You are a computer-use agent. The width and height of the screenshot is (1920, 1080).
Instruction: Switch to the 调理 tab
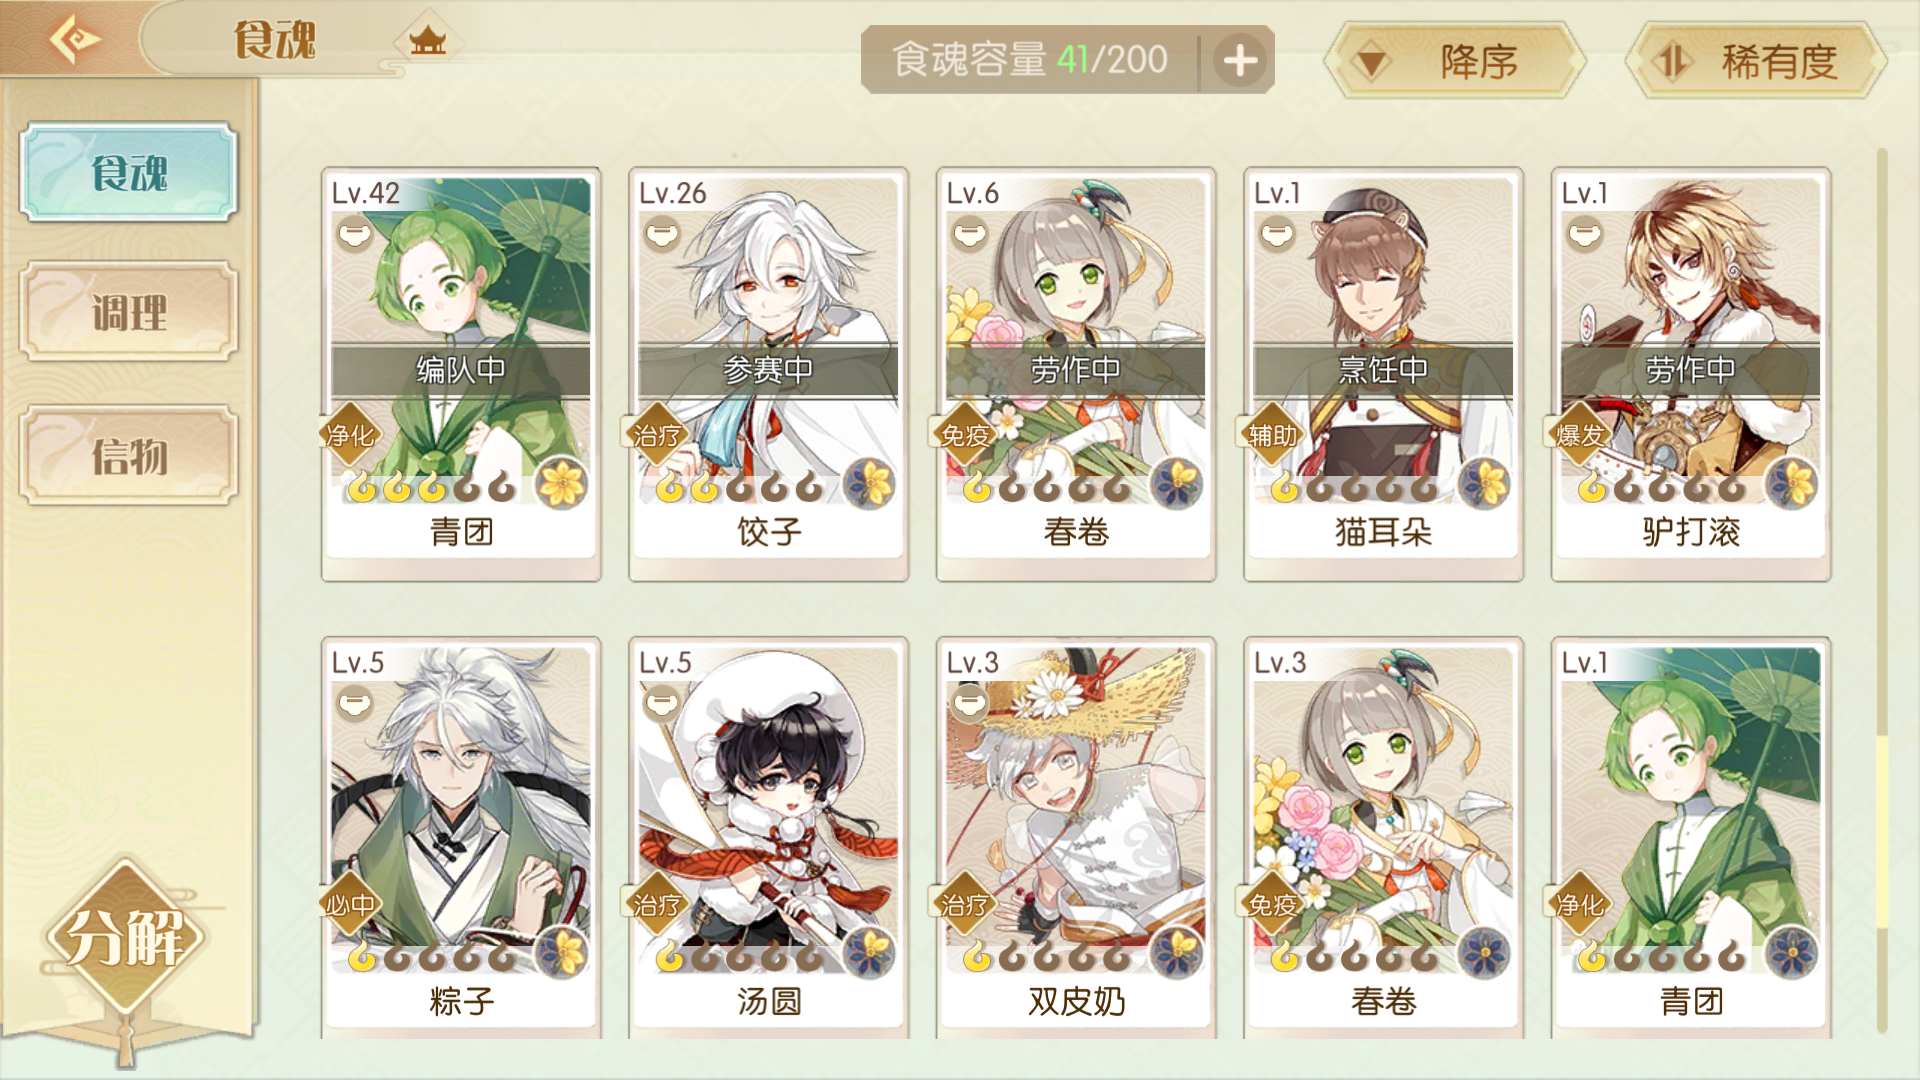pyautogui.click(x=129, y=312)
